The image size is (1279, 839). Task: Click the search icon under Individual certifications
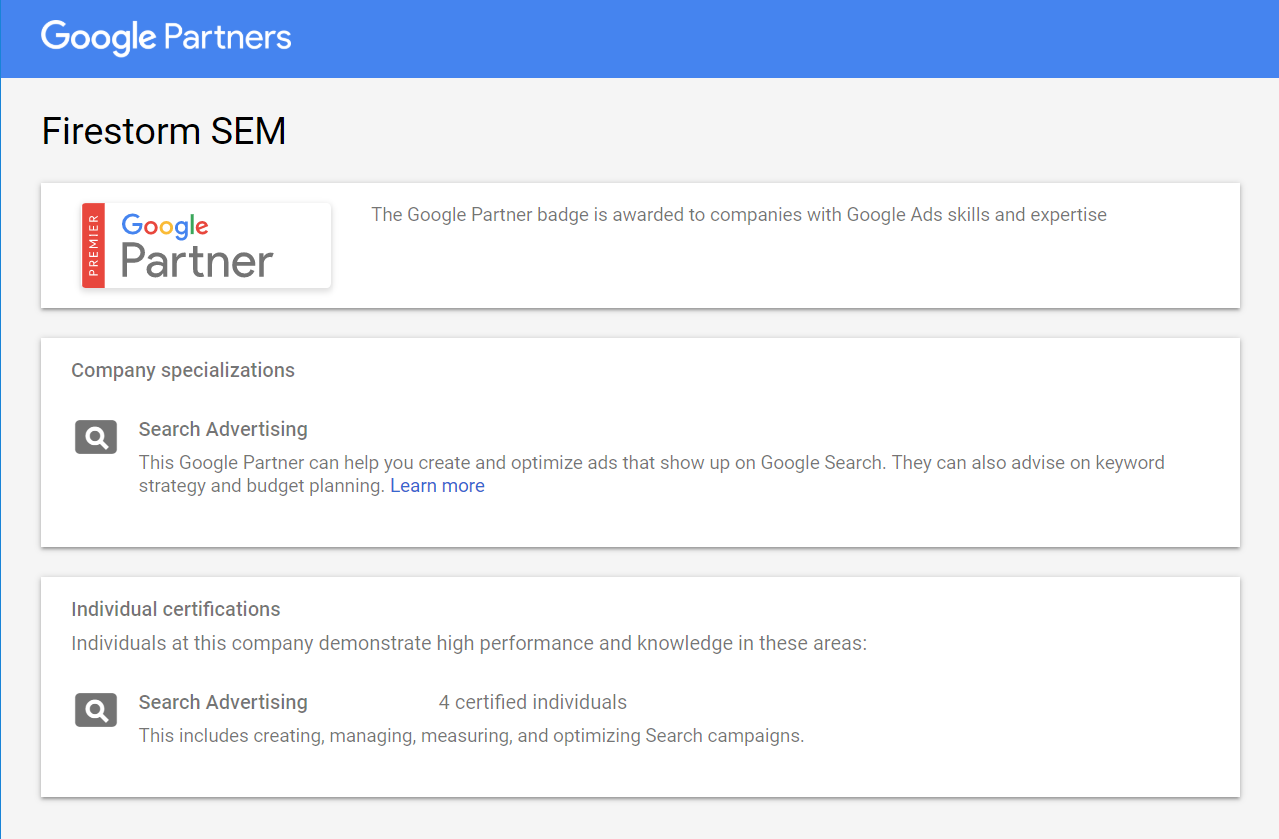(96, 710)
